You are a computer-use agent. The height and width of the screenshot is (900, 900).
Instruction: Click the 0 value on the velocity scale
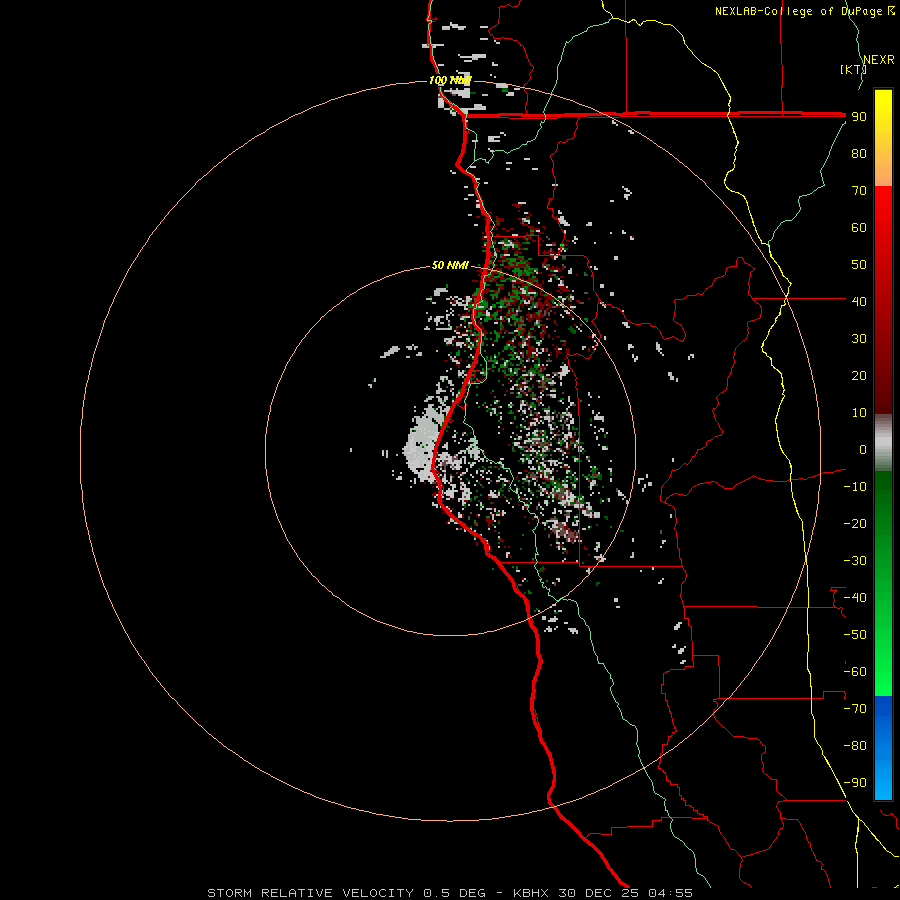(x=863, y=449)
